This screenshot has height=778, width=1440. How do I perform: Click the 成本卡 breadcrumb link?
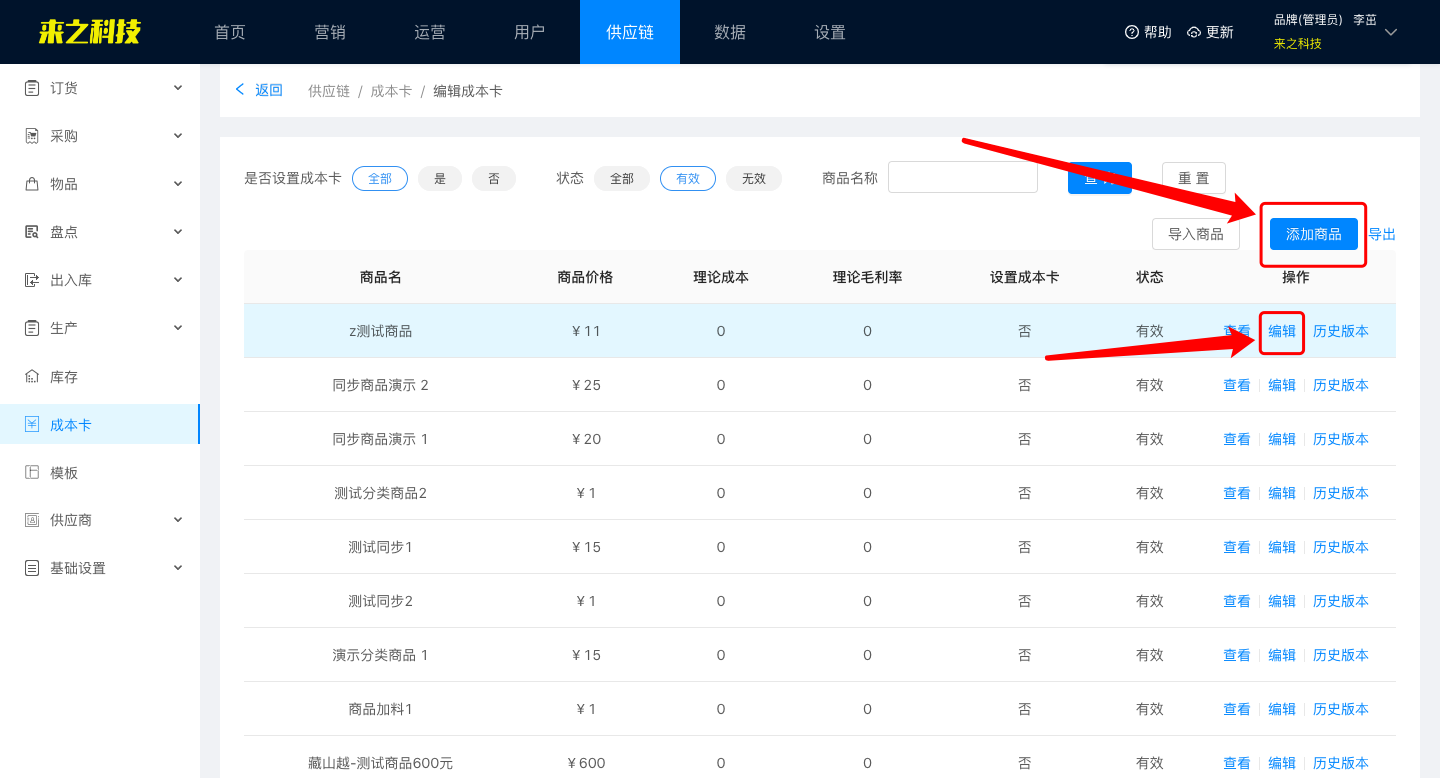391,91
